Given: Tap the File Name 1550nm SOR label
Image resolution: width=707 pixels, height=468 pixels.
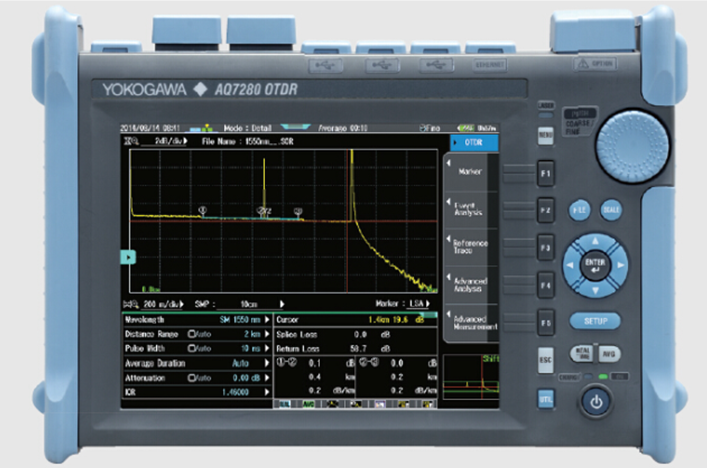Looking at the screenshot, I should tap(248, 142).
